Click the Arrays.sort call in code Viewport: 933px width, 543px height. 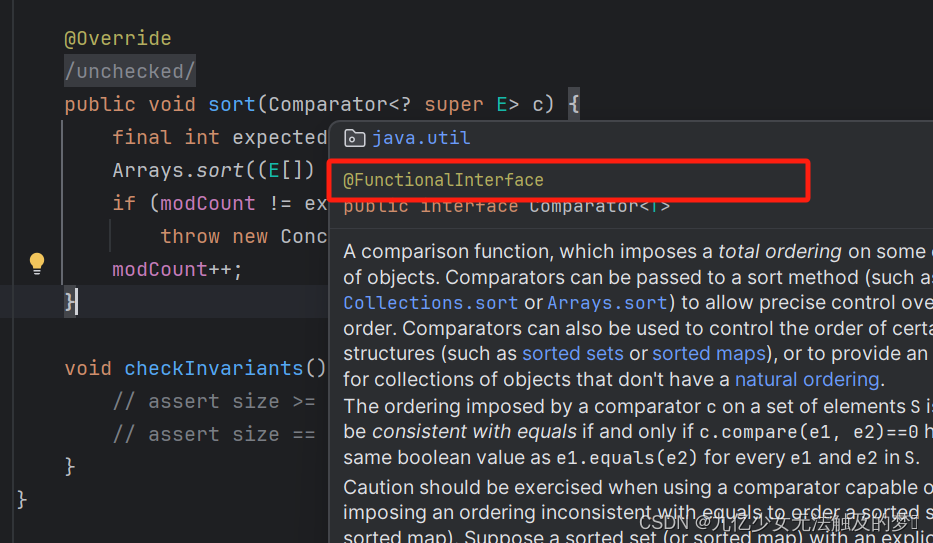[178, 171]
